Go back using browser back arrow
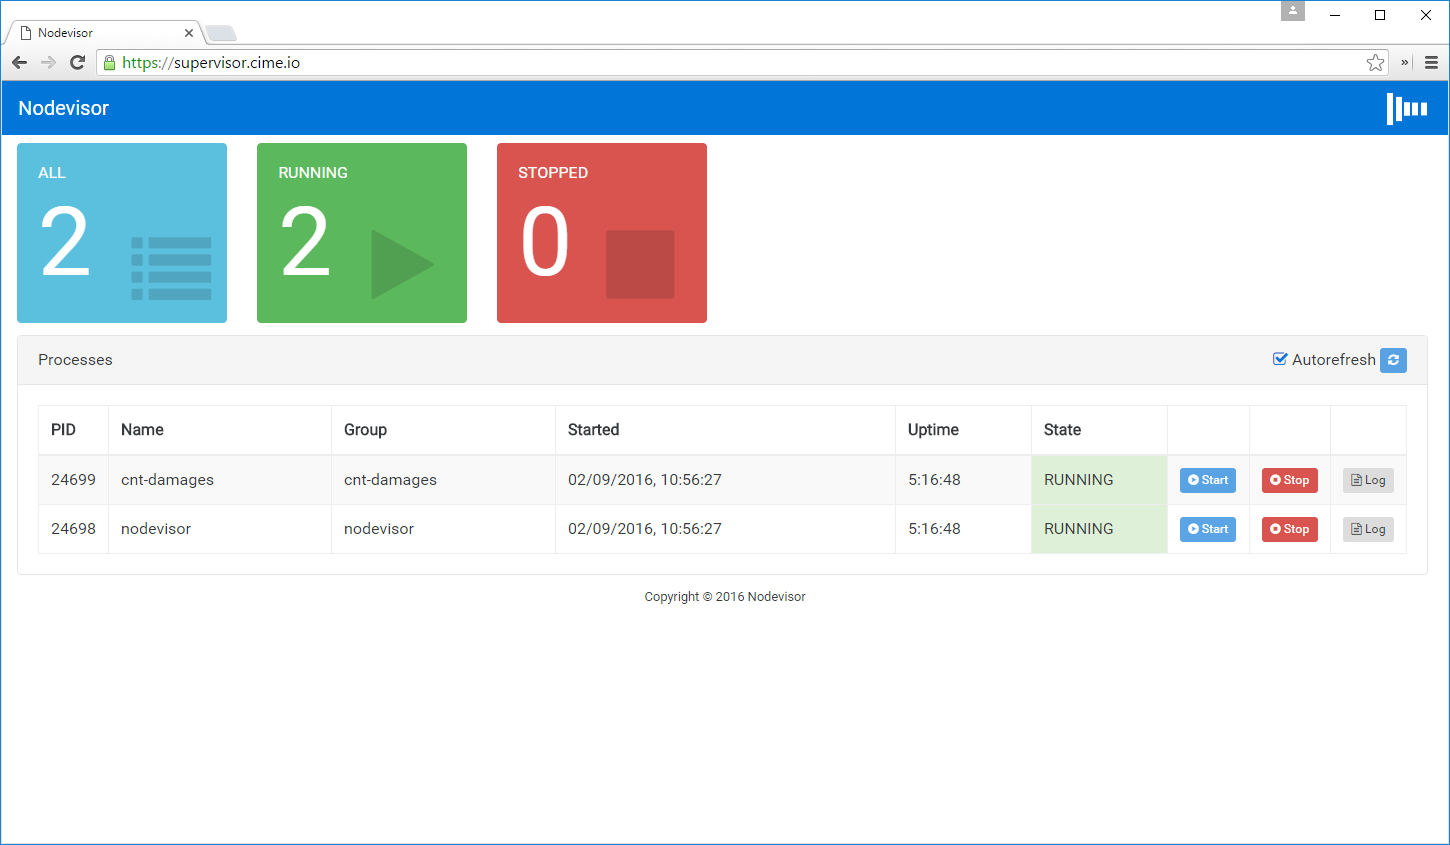The height and width of the screenshot is (845, 1450). (20, 63)
